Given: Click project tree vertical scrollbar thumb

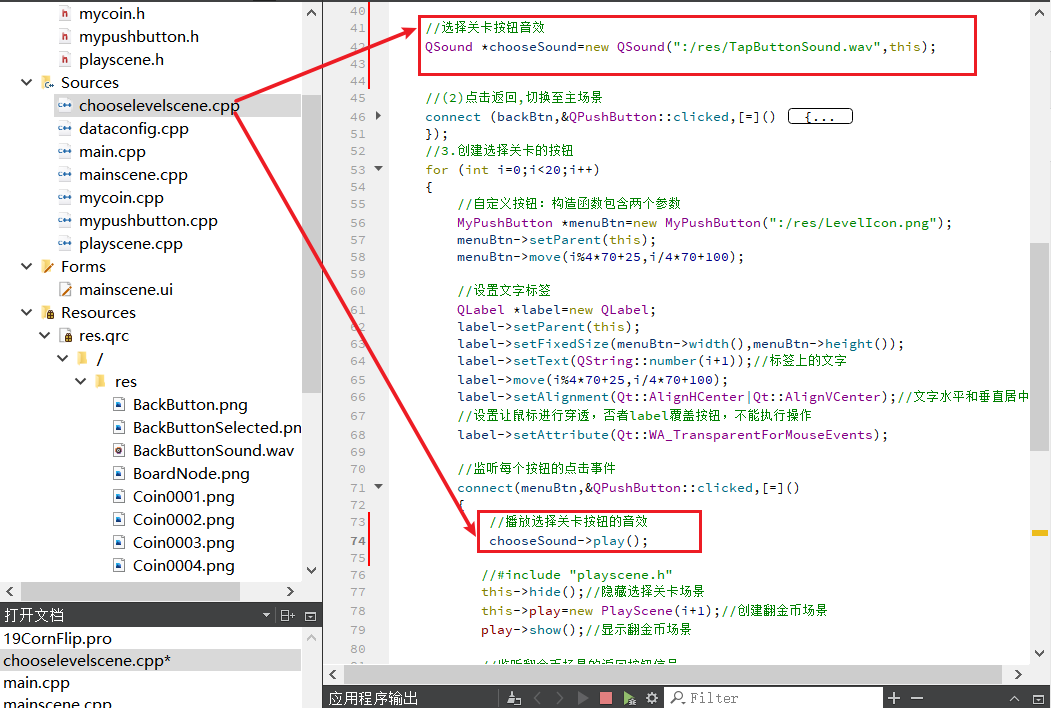Looking at the screenshot, I should (311, 243).
